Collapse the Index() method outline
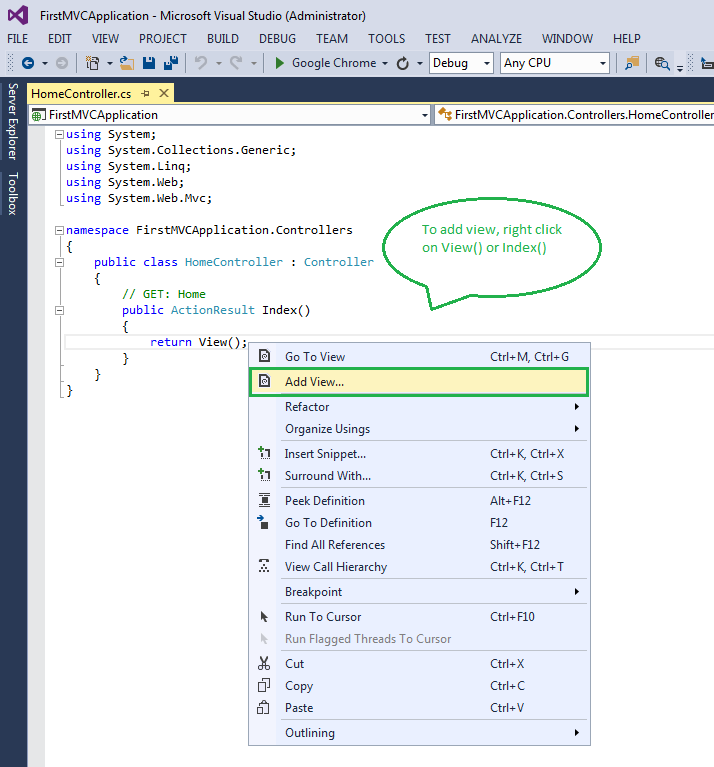 (59, 310)
